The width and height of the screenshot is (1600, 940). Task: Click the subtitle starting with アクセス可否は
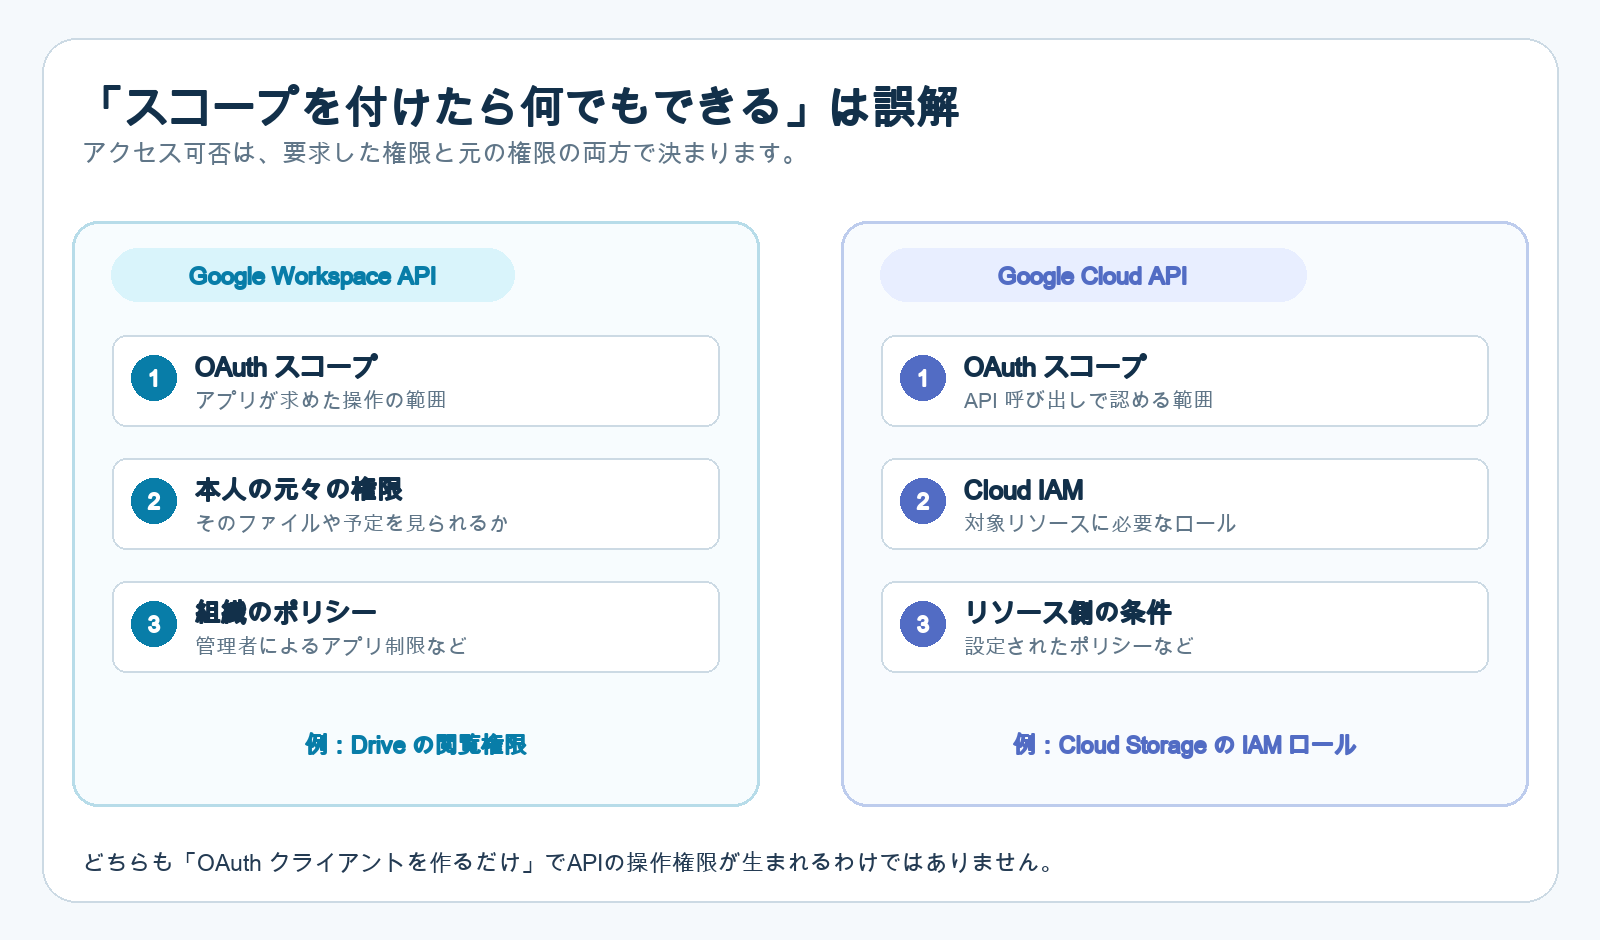tap(442, 153)
